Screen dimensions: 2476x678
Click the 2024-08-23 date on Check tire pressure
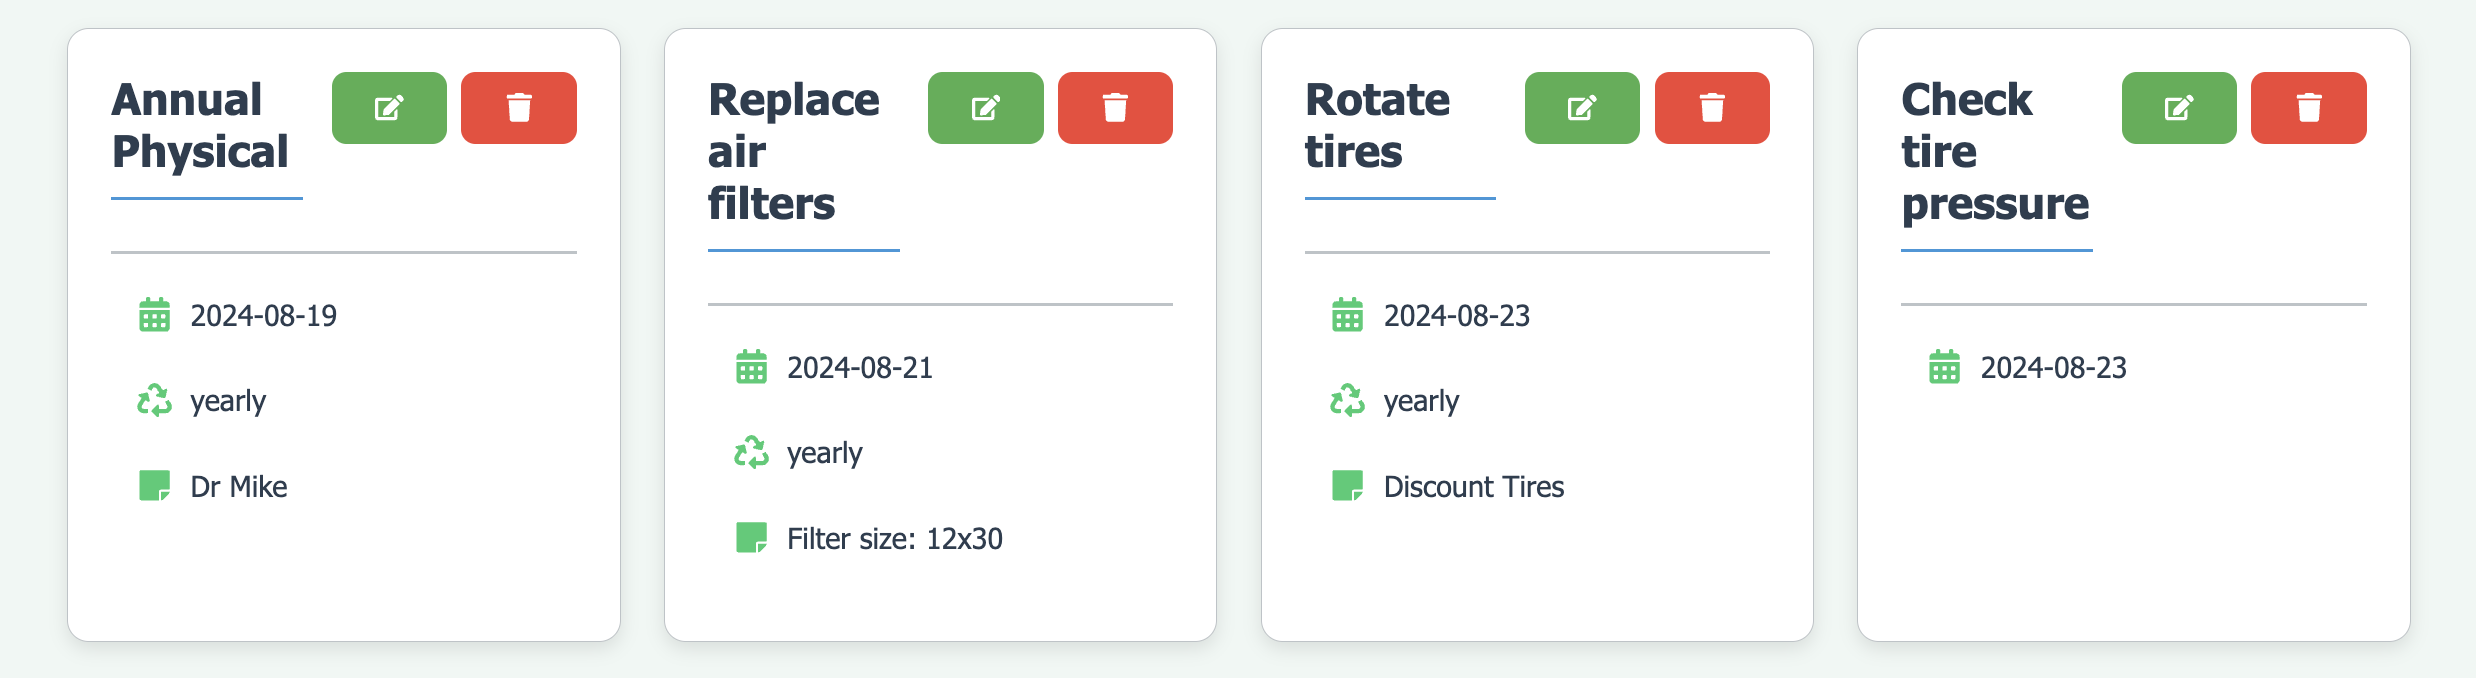(2054, 368)
